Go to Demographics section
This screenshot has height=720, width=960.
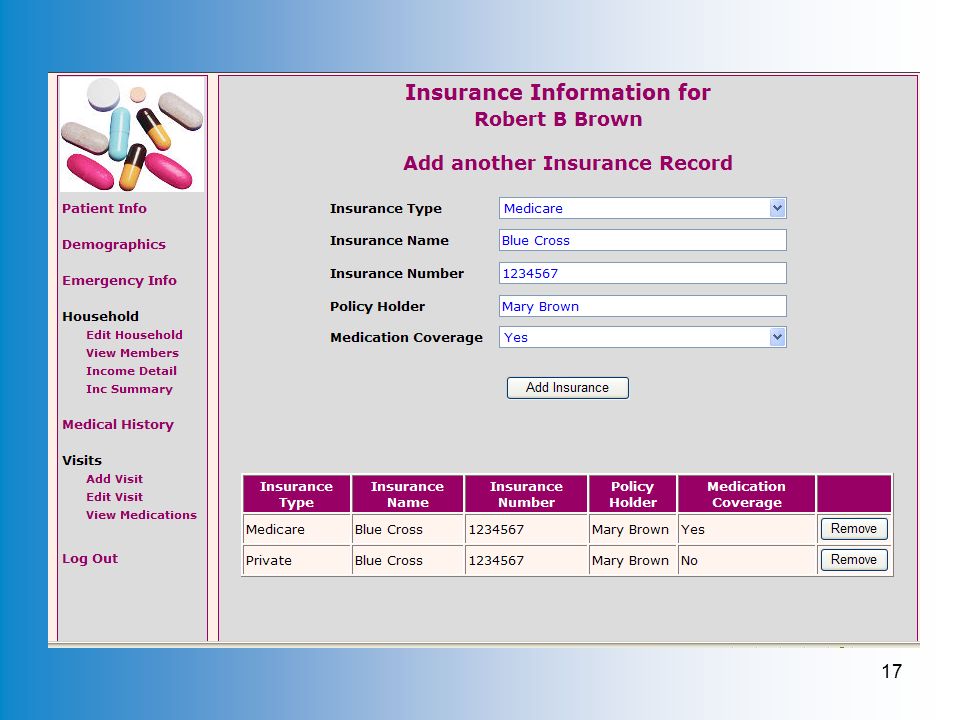[114, 244]
